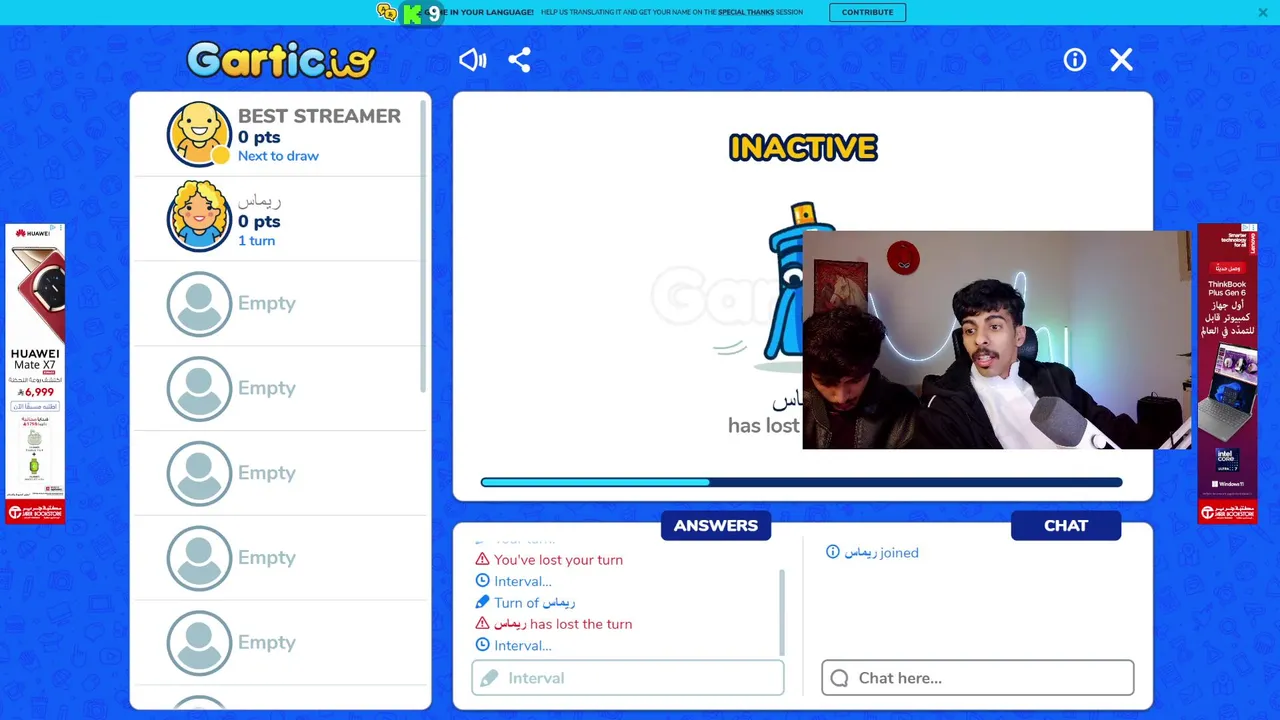Select BEST STREAMER player avatar
Screen dimensions: 1280x720
[x=199, y=134]
